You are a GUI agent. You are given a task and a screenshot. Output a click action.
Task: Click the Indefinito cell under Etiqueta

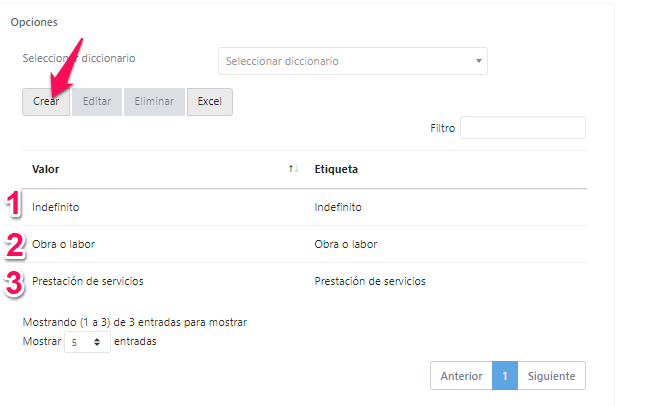pyautogui.click(x=338, y=207)
